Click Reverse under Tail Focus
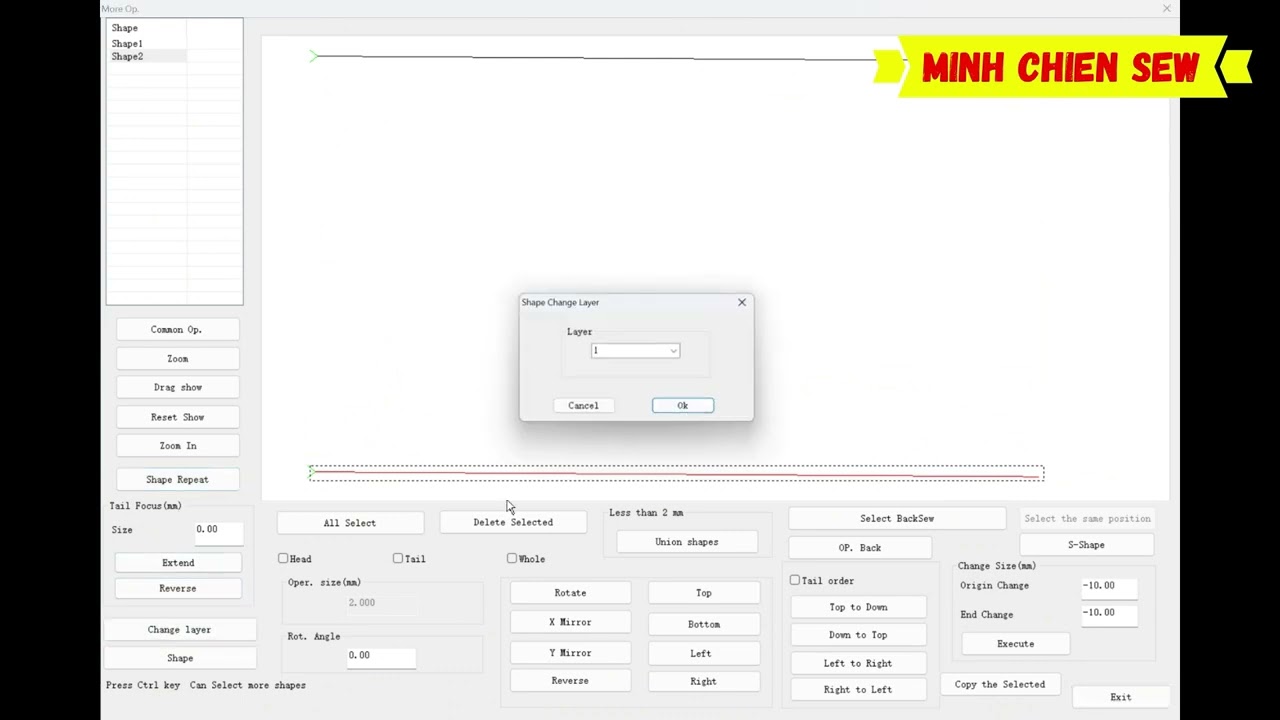The image size is (1280, 720). 178,588
